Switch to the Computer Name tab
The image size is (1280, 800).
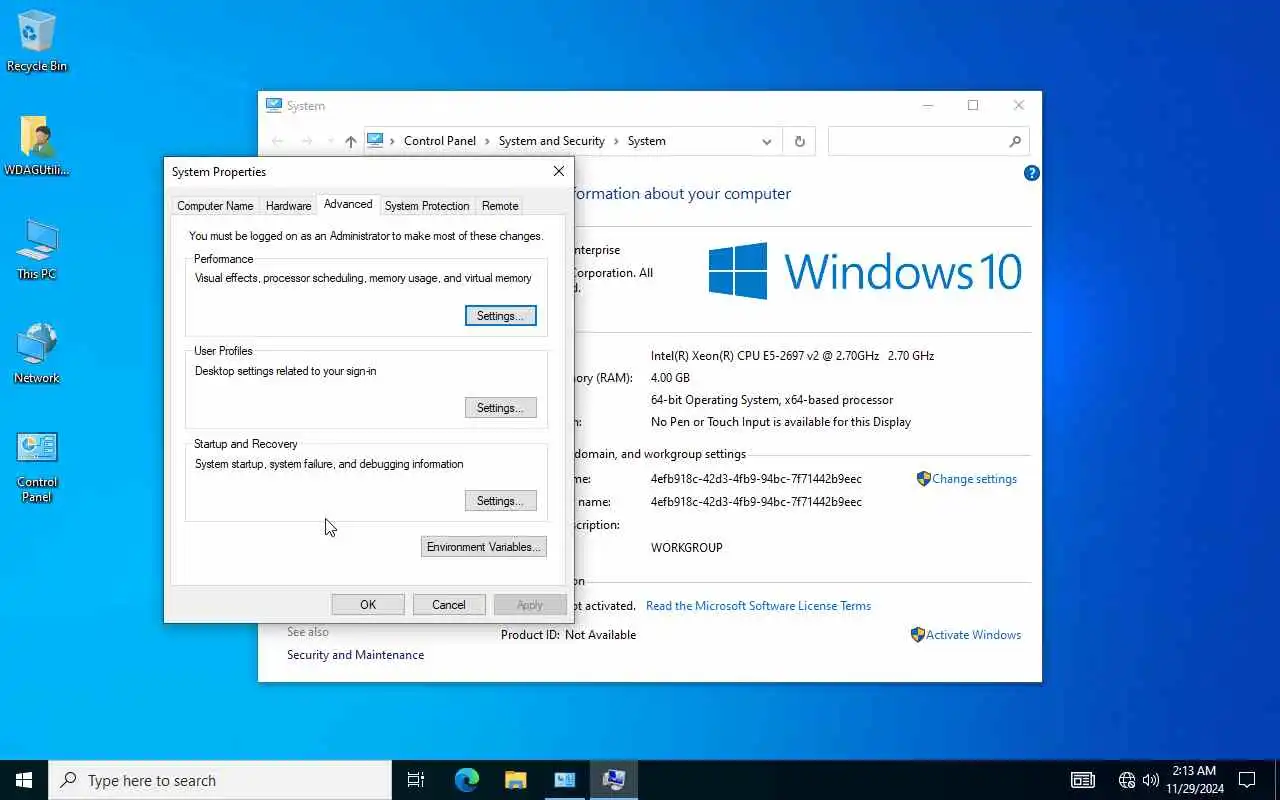(215, 206)
